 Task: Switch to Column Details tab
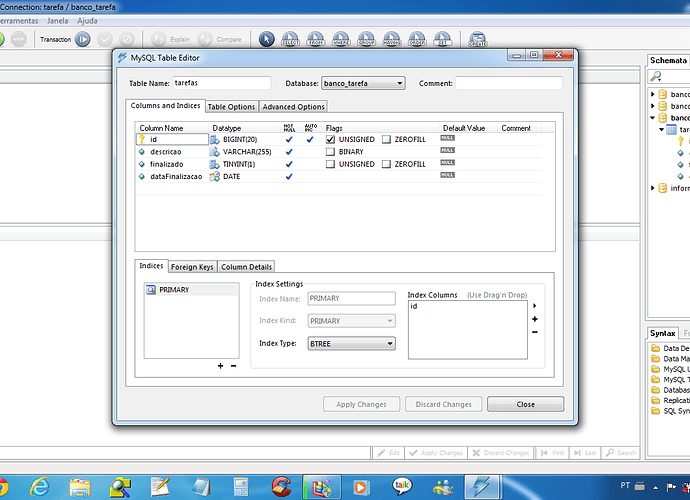point(246,267)
